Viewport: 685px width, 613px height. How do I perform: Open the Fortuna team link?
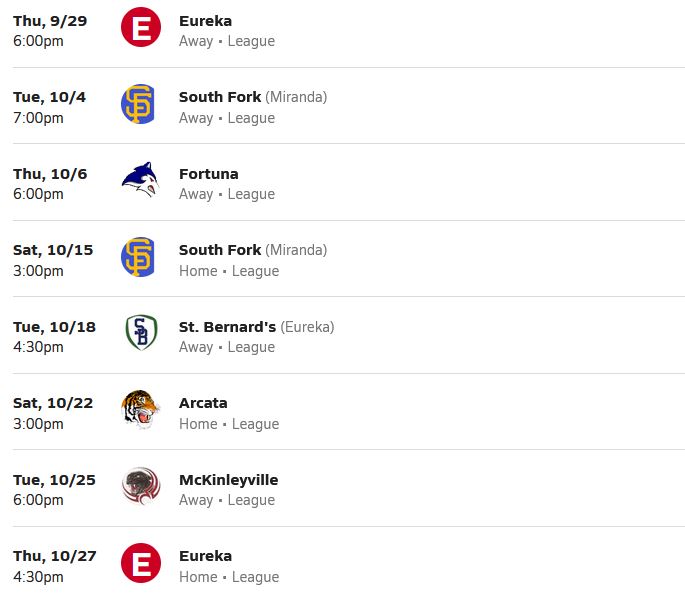(x=209, y=174)
